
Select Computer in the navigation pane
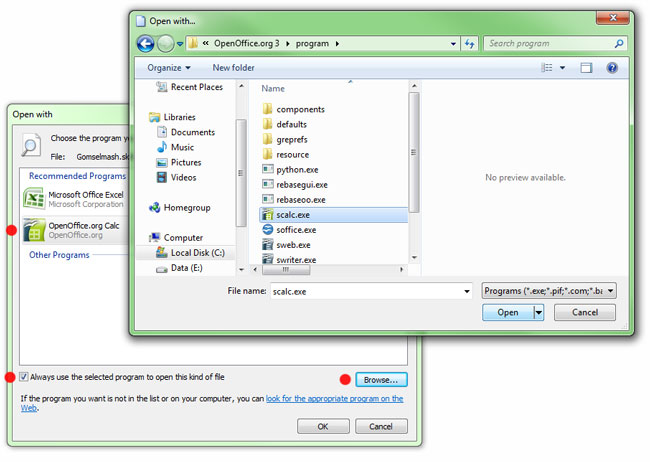(x=176, y=238)
